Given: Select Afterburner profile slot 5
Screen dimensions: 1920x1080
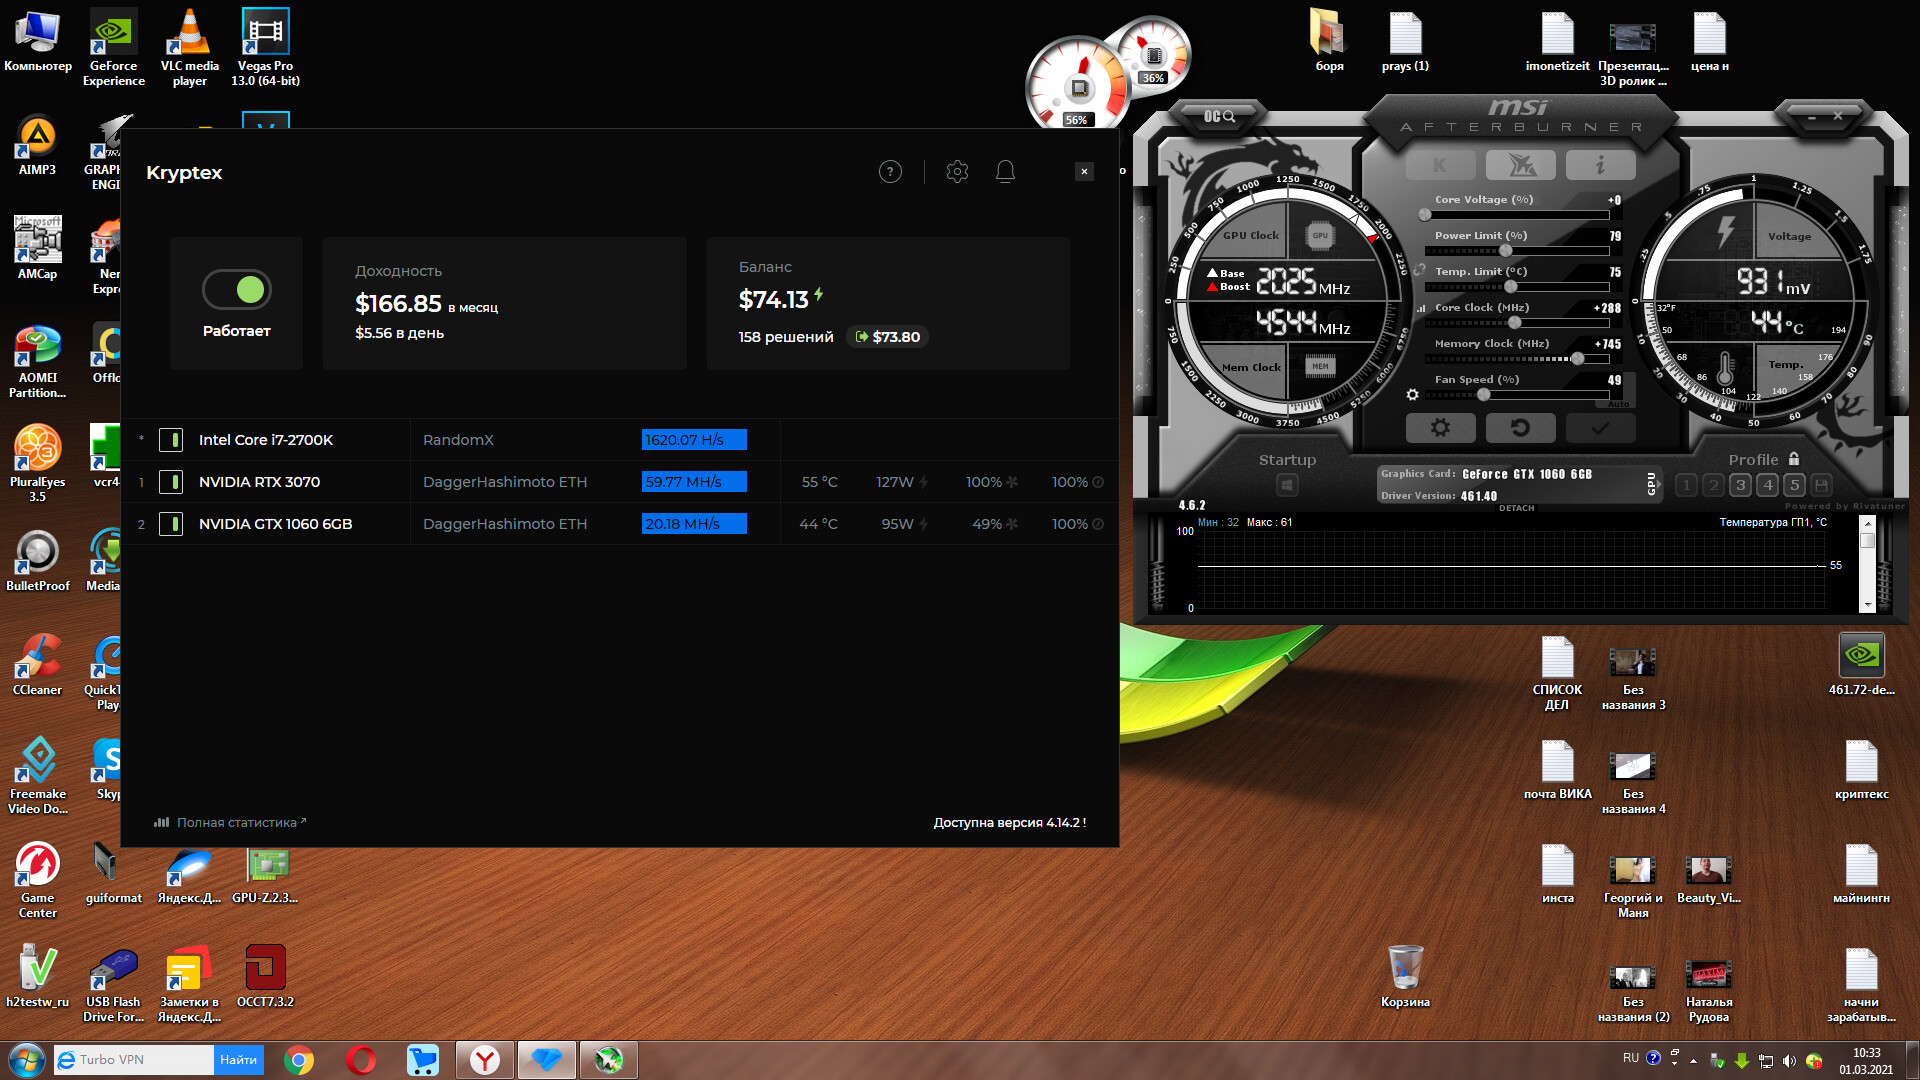Looking at the screenshot, I should 1795,485.
